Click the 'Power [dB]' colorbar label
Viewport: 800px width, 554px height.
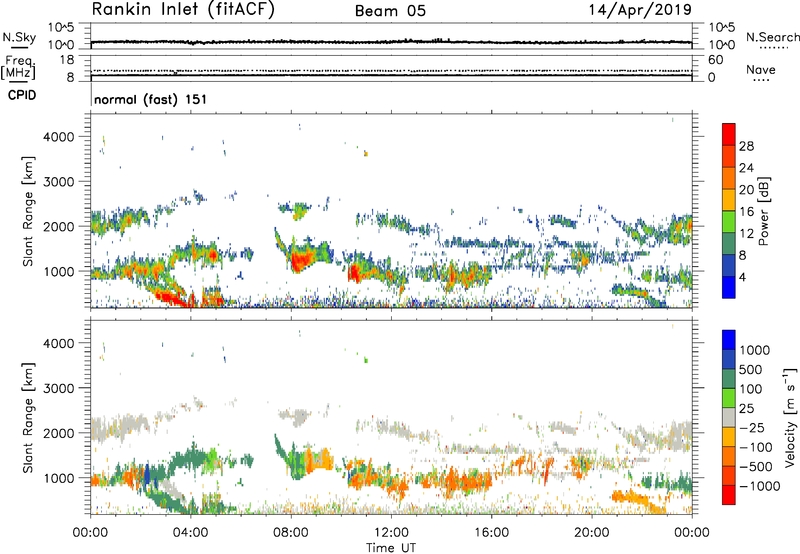(x=763, y=211)
